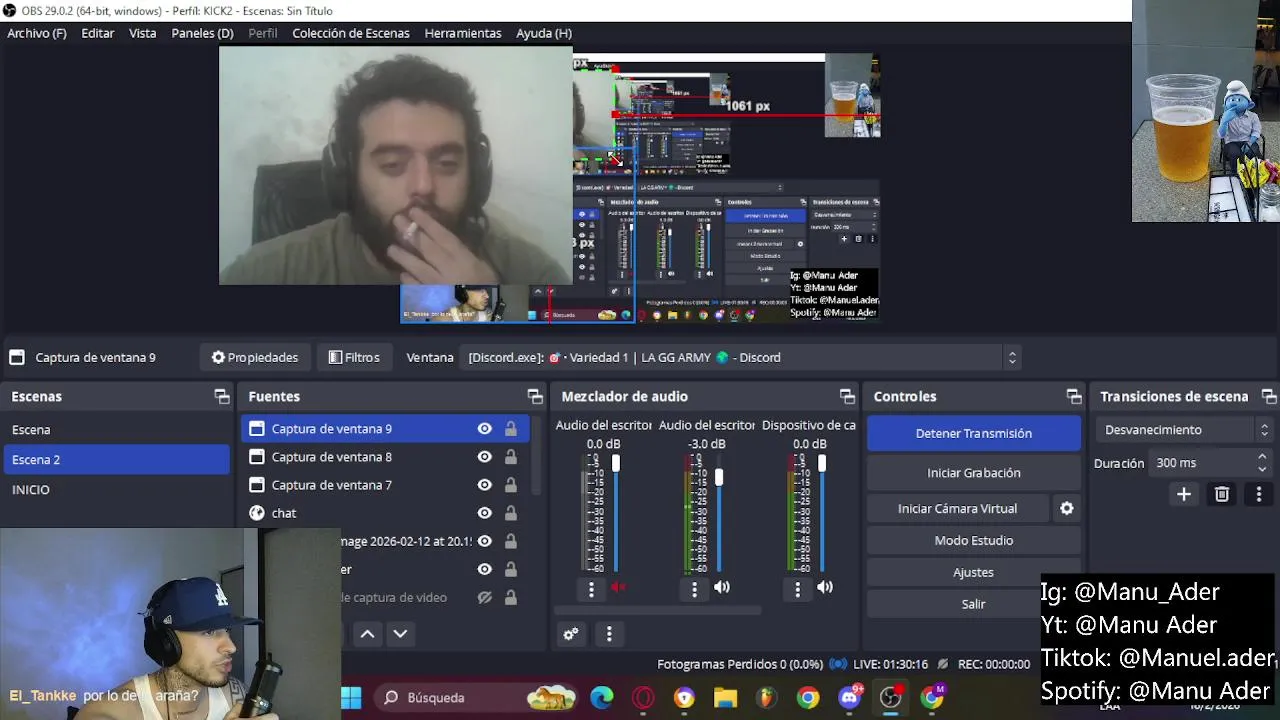The height and width of the screenshot is (720, 1280).
Task: Open the audio mixer options menu
Action: [609, 634]
